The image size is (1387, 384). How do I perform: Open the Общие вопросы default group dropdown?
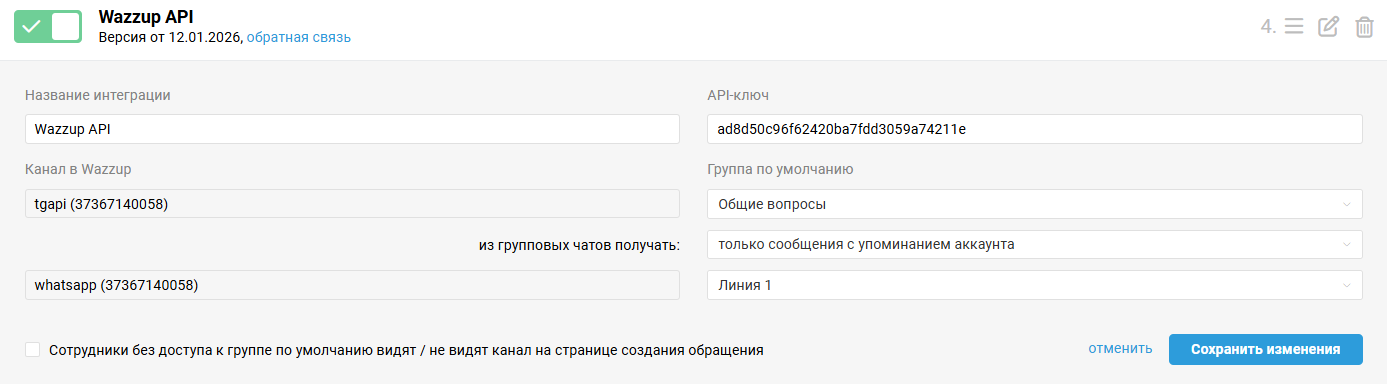click(1035, 204)
